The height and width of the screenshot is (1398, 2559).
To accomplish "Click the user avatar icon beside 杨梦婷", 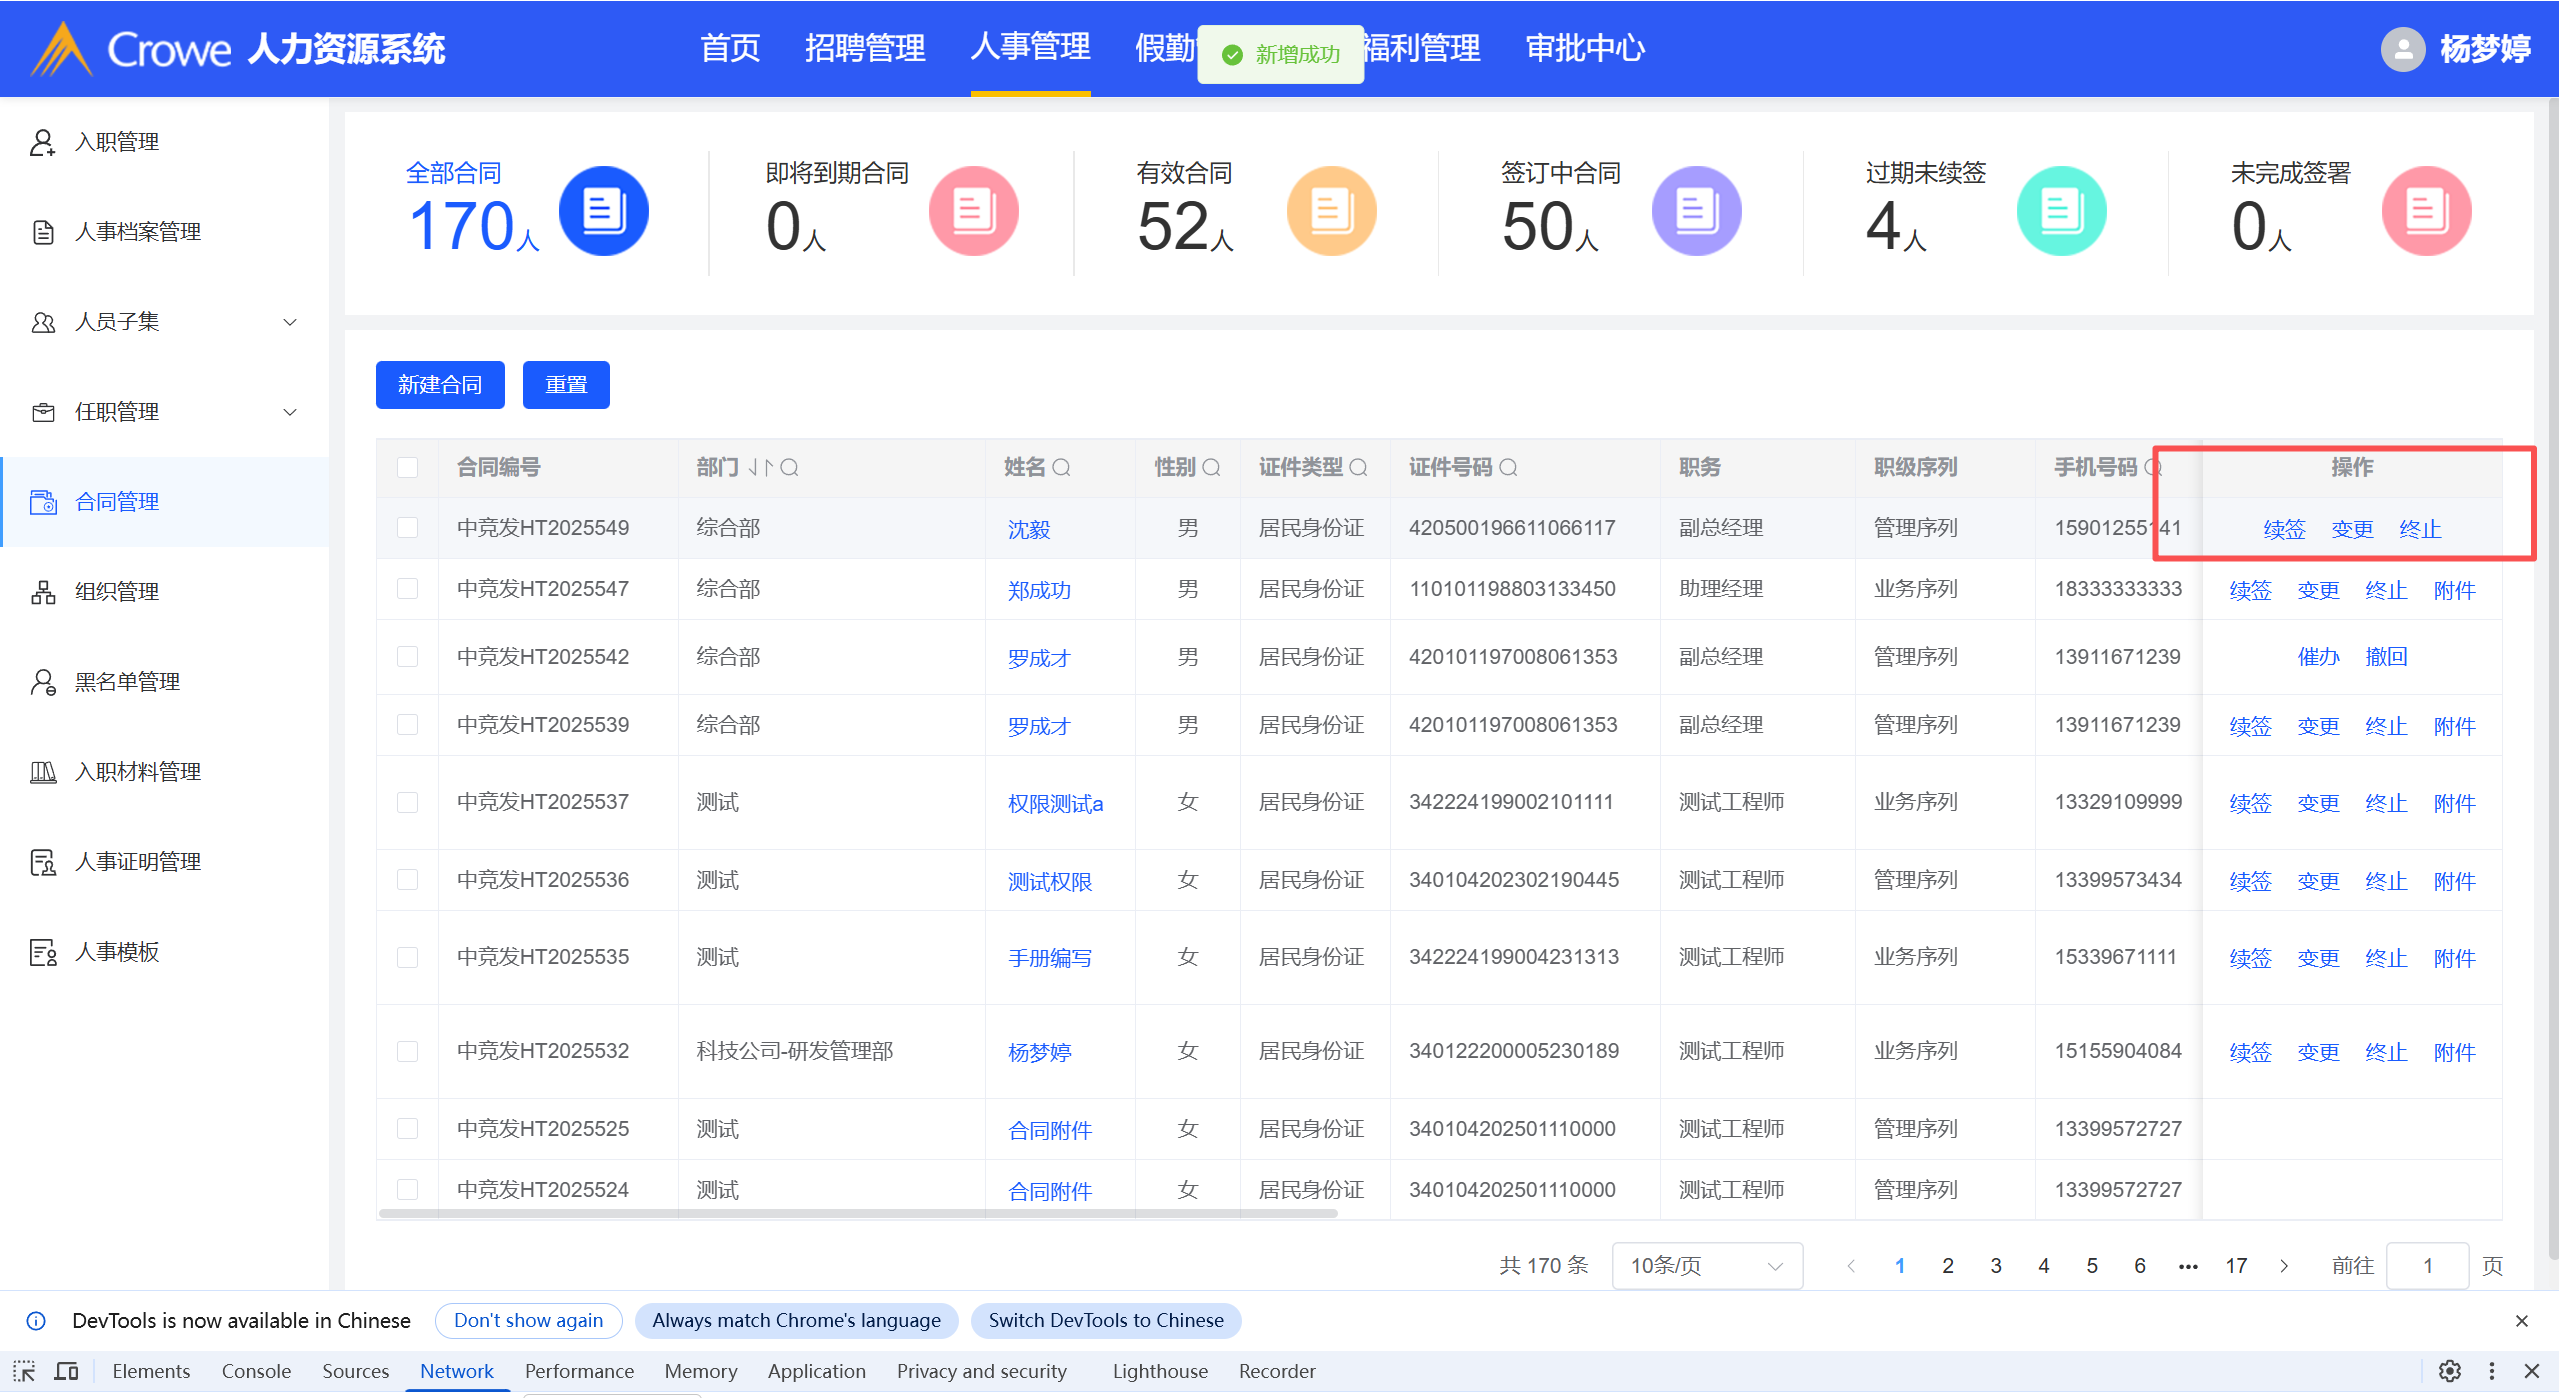I will tap(2402, 49).
